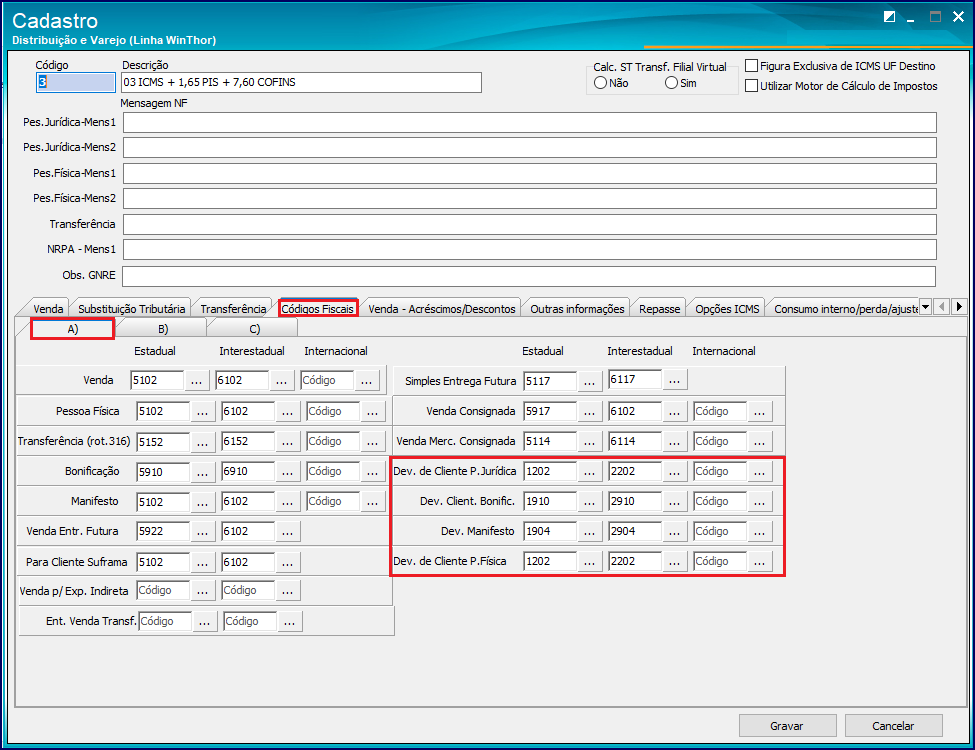Open lookup for Venda Estadual code 5102
This screenshot has width=975, height=750.
coord(196,381)
